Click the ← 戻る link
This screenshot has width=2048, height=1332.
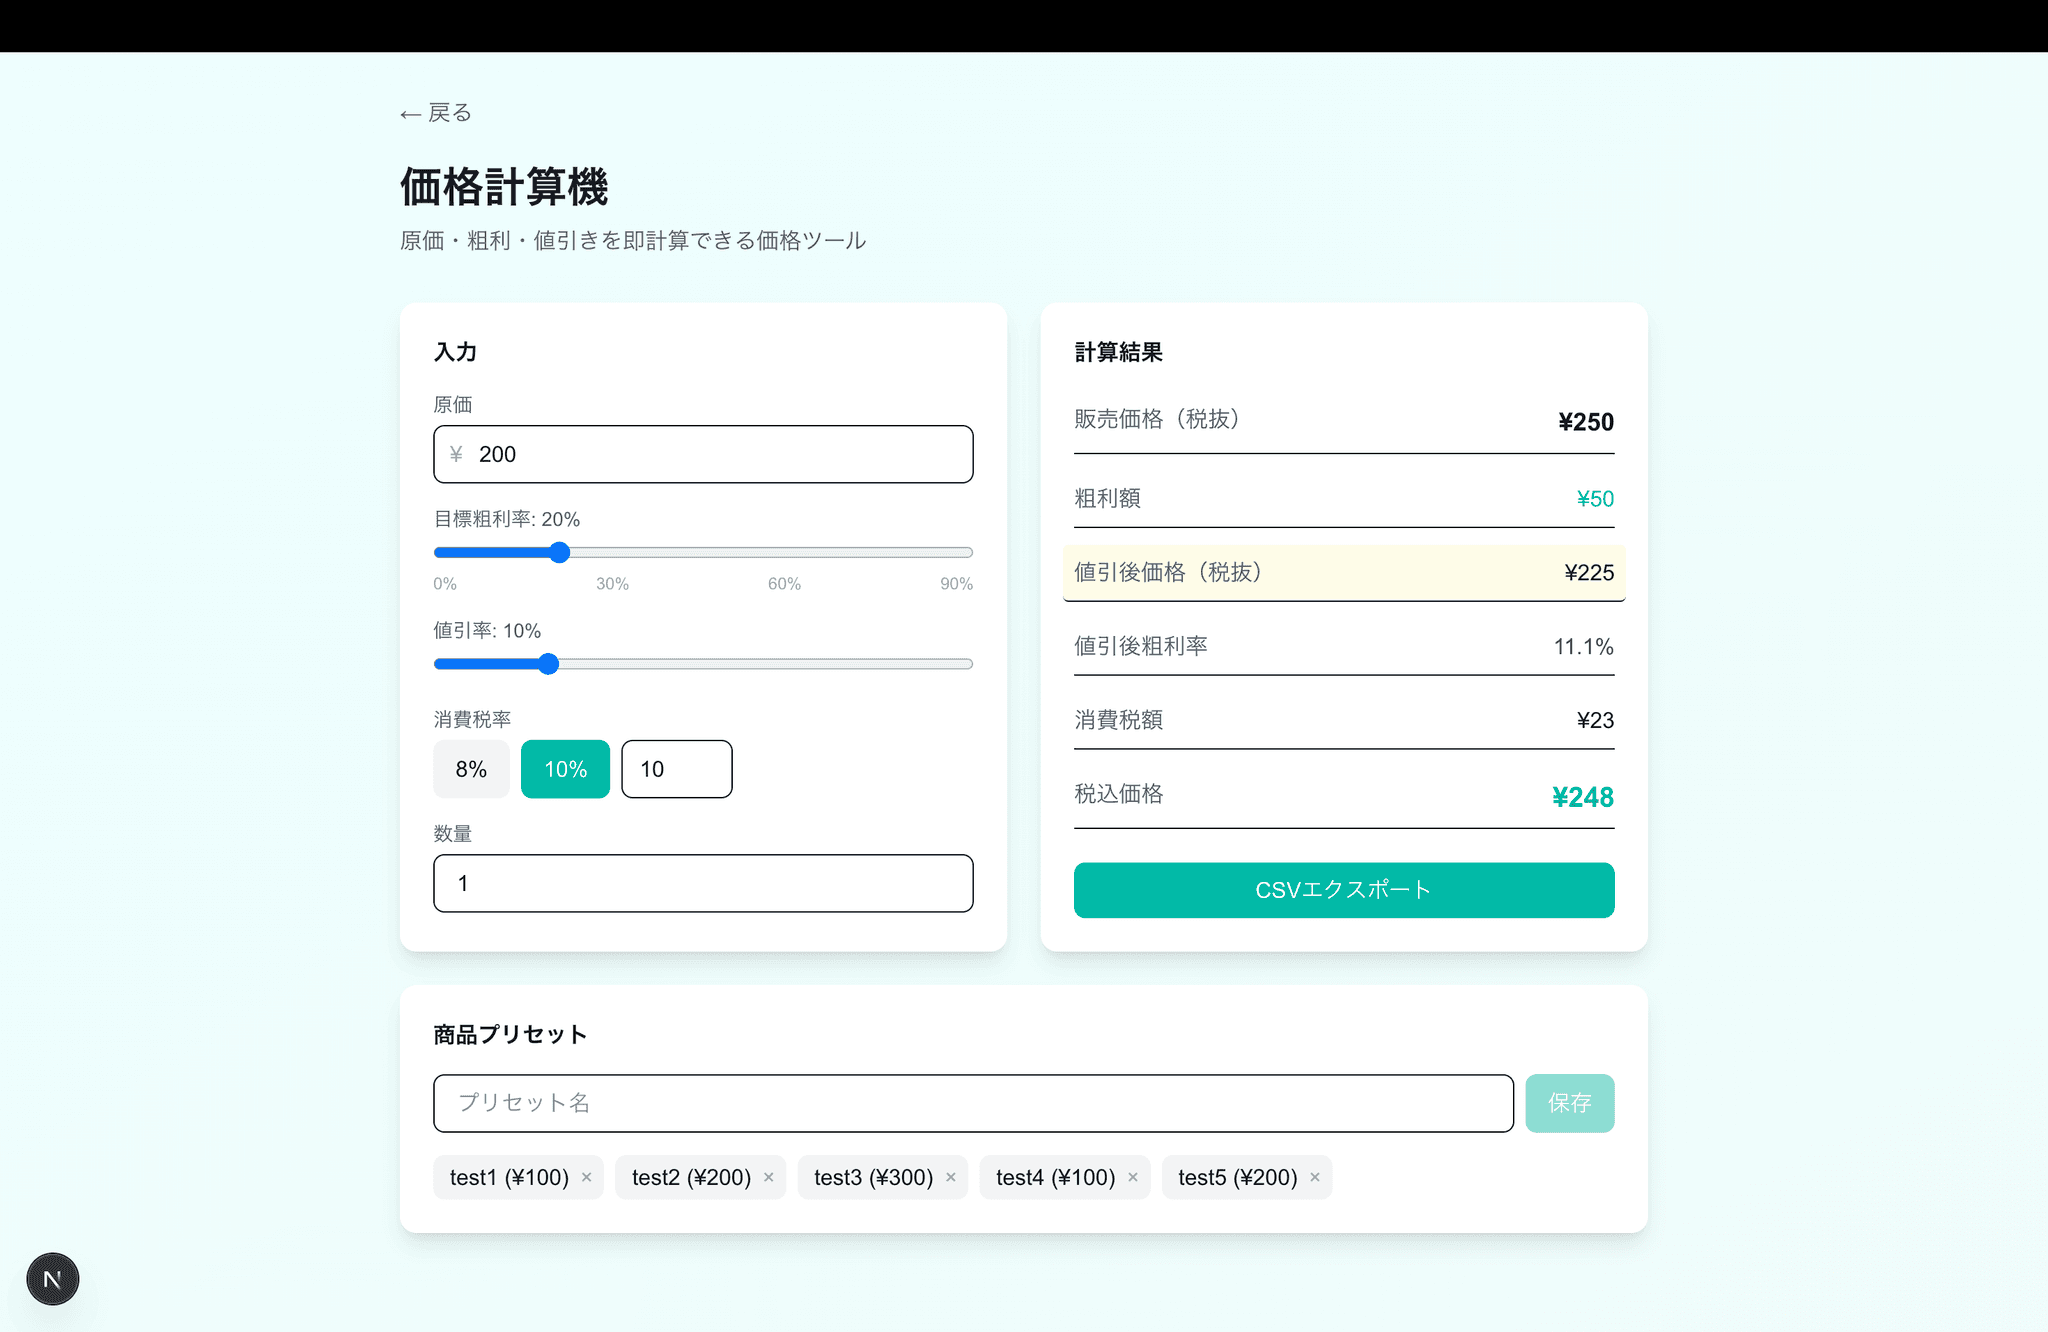434,112
